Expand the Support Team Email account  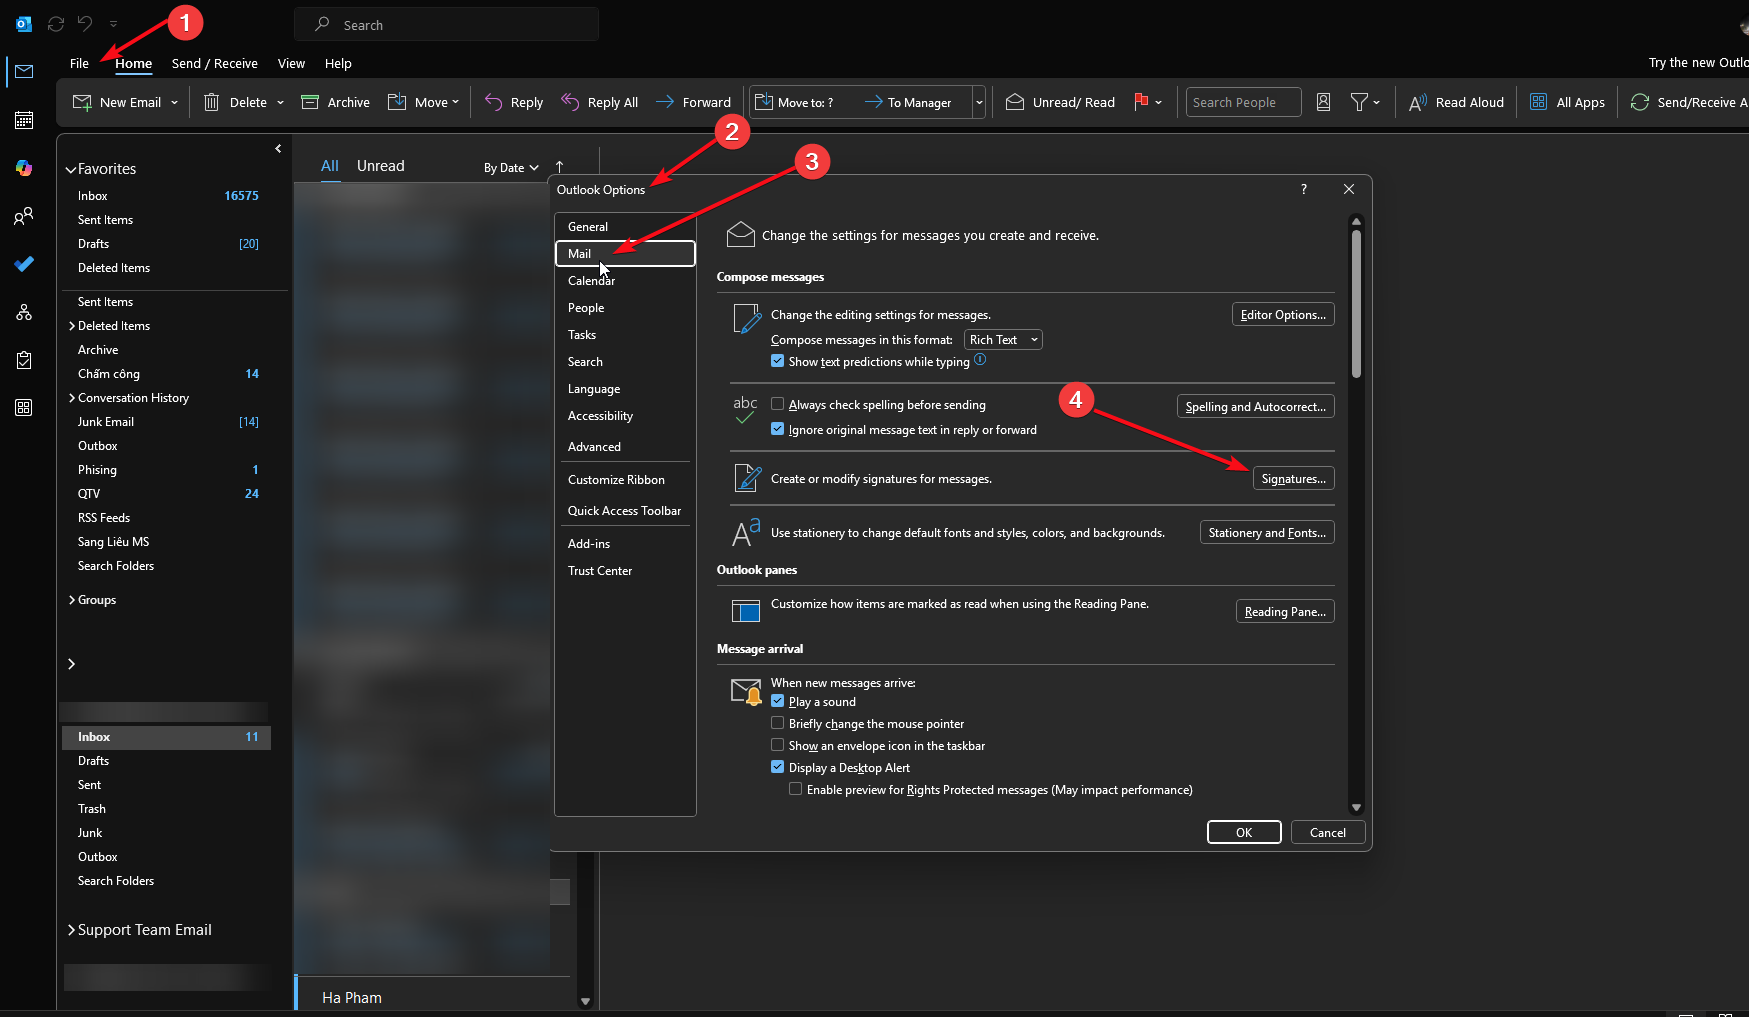click(x=72, y=930)
